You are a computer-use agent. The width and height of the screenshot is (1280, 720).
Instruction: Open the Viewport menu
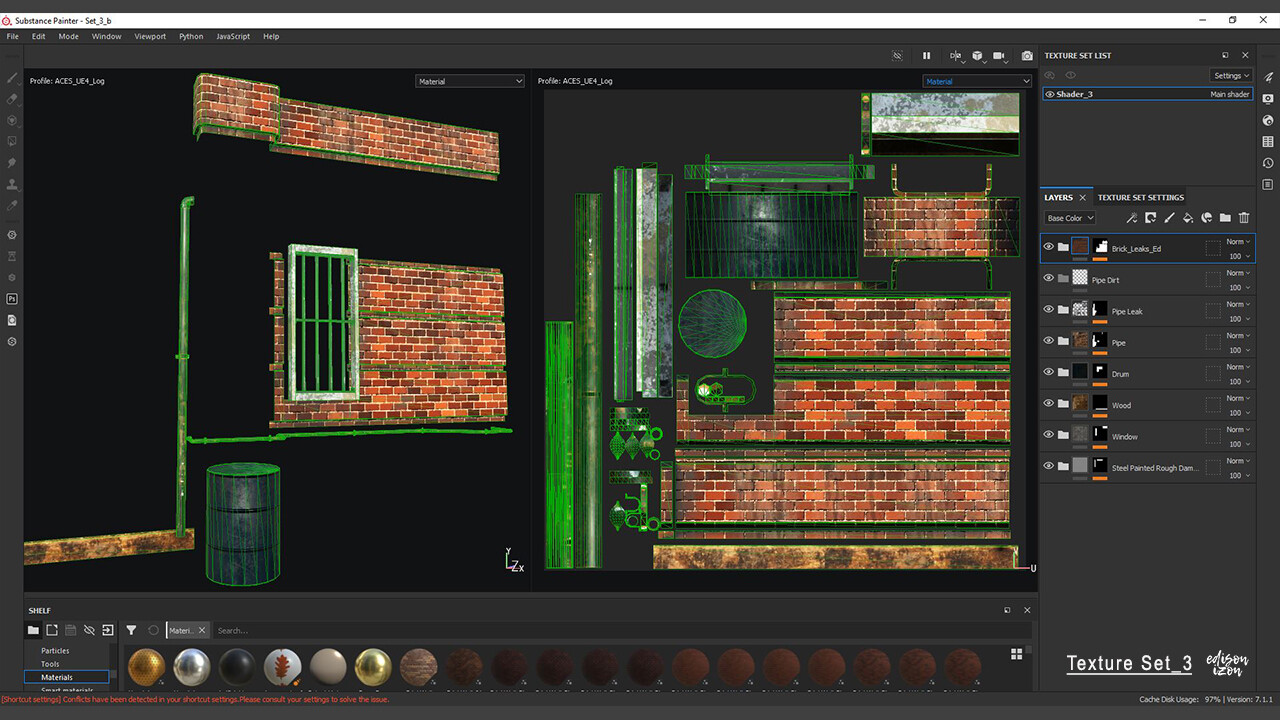[x=150, y=36]
